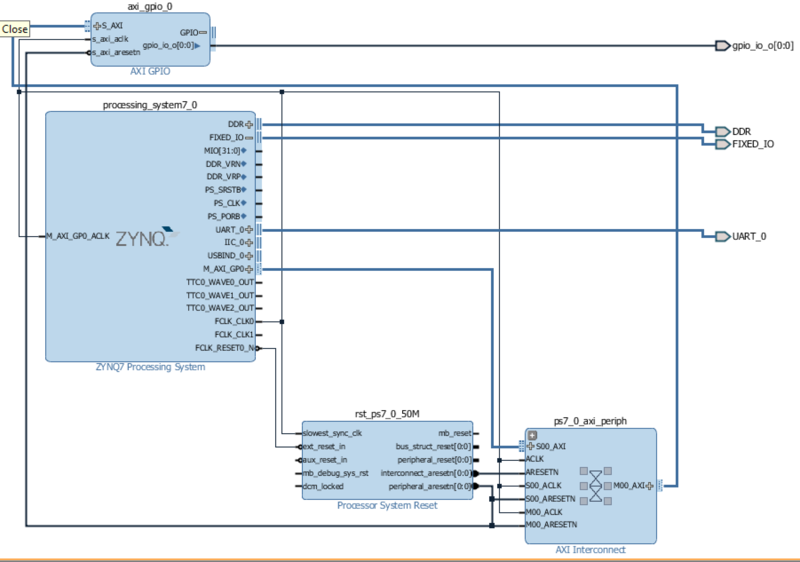Viewport: 800px width, 562px height.
Task: Select the mb_debug_sys_rst pin
Action: pyautogui.click(x=335, y=473)
